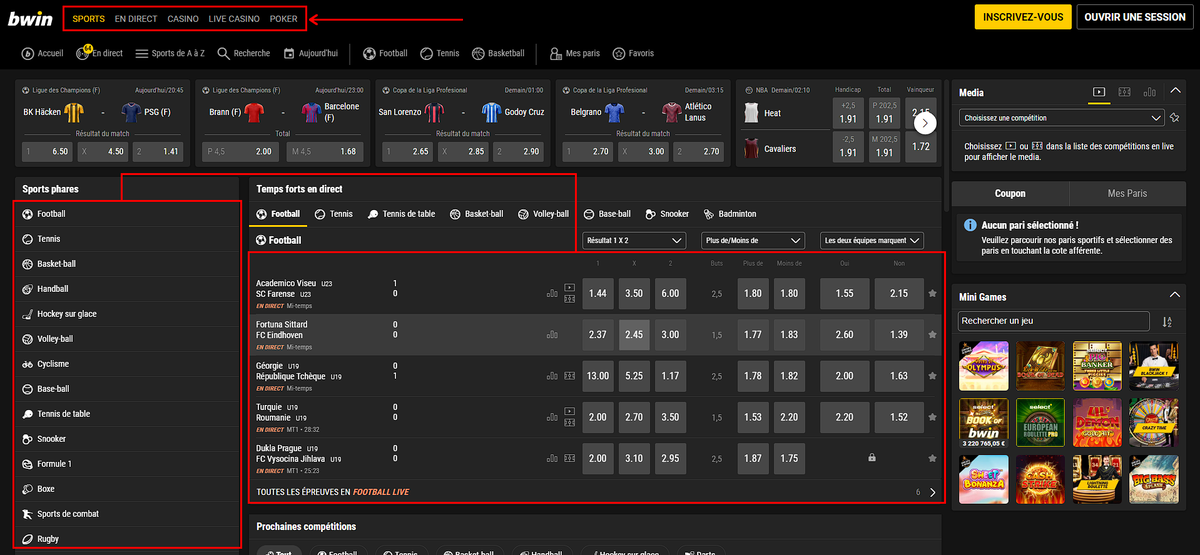The image size is (1200, 555).
Task: Open Choisissez une compétition dropdown
Action: click(1061, 118)
